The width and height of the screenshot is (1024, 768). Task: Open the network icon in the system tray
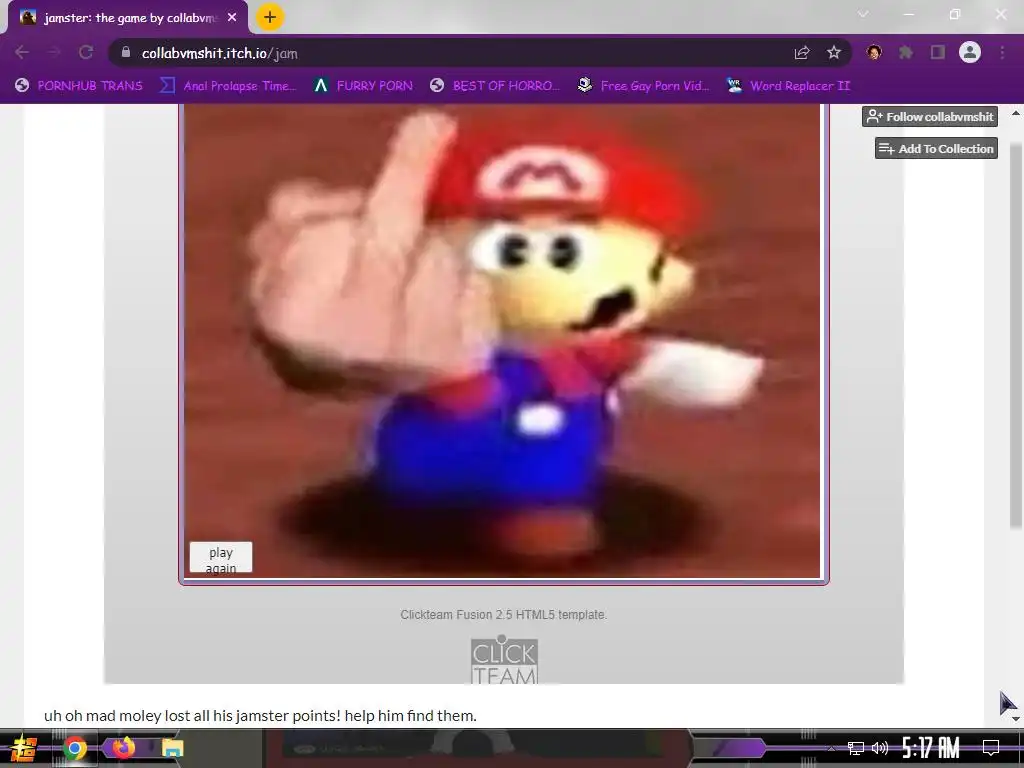(856, 748)
